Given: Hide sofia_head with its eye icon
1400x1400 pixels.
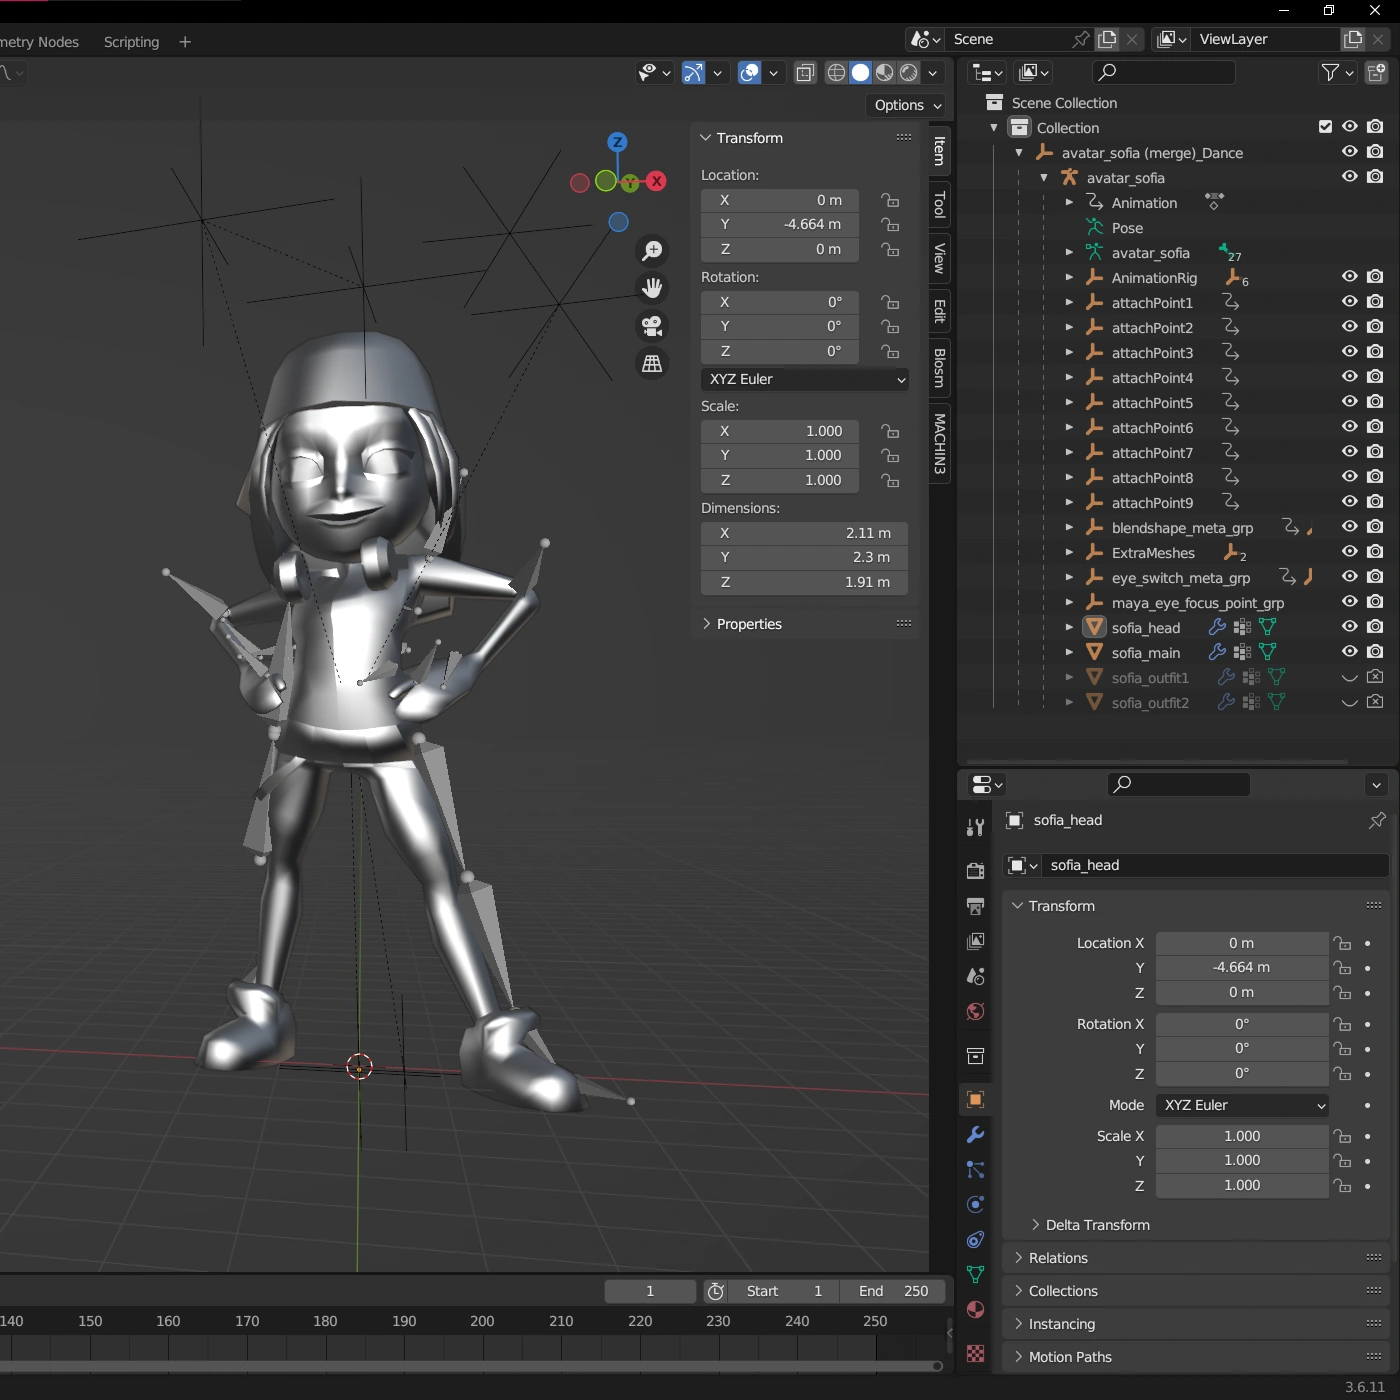Looking at the screenshot, I should 1349,627.
